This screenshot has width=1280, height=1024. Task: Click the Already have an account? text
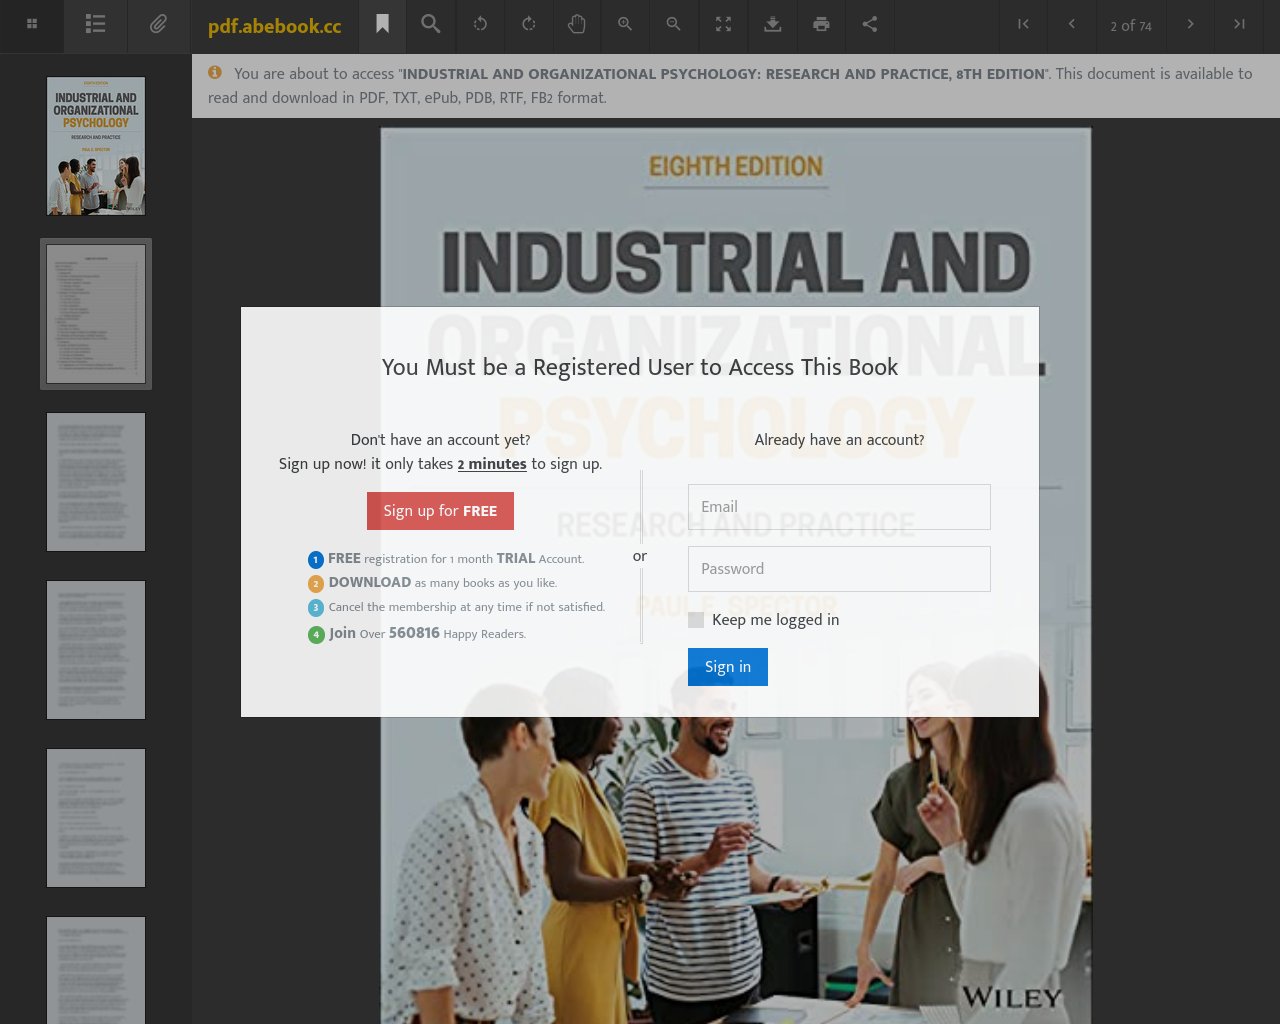(839, 440)
